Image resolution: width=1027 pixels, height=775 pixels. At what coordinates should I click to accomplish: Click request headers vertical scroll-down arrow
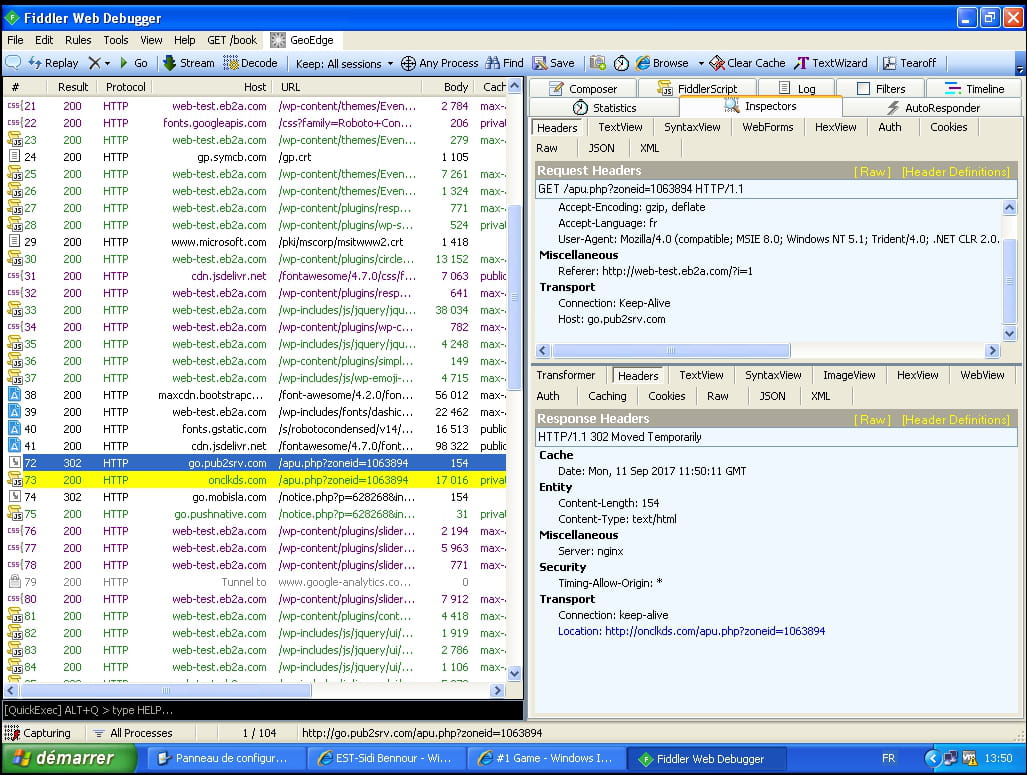[x=1009, y=333]
